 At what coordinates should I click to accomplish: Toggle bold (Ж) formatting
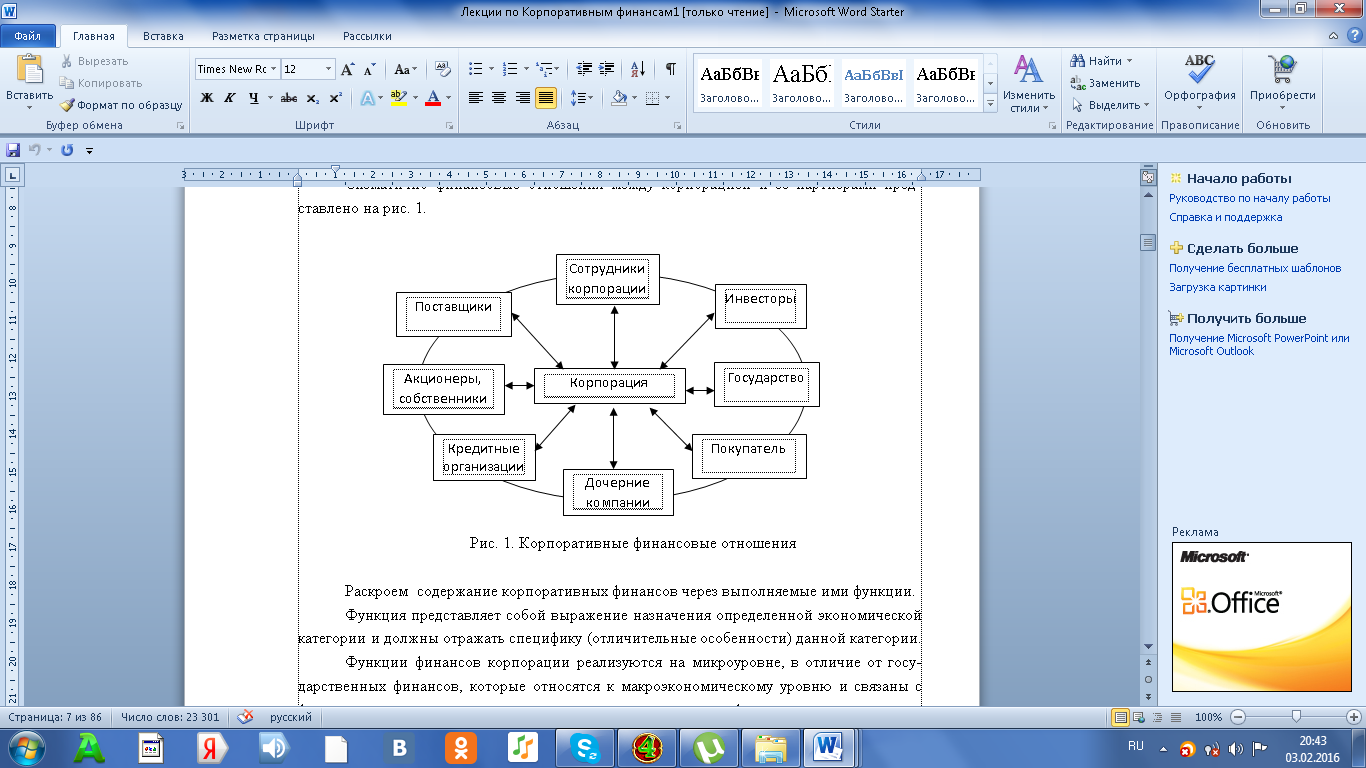click(x=207, y=98)
